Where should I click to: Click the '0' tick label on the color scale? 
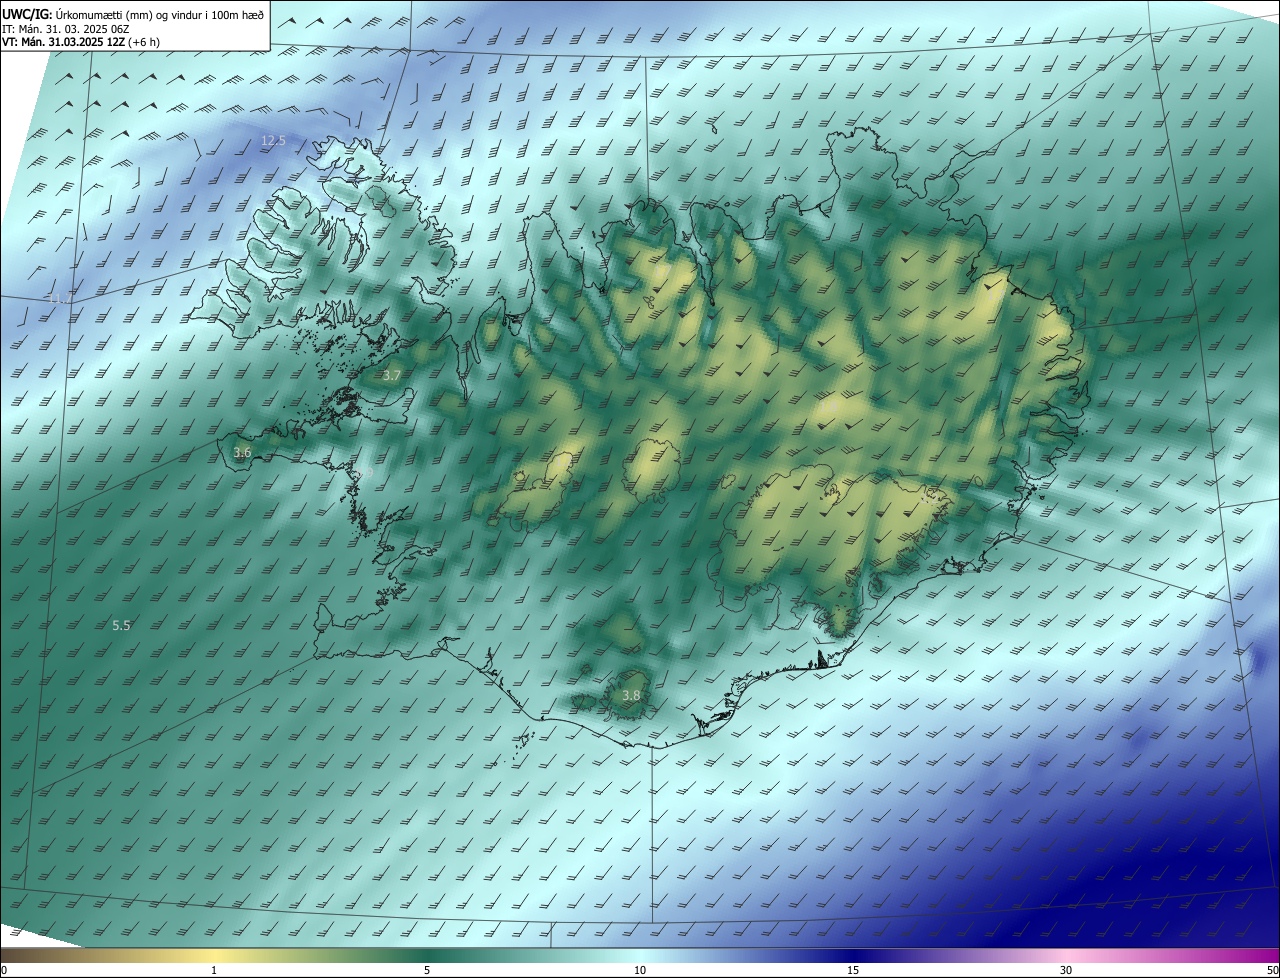coord(4,971)
